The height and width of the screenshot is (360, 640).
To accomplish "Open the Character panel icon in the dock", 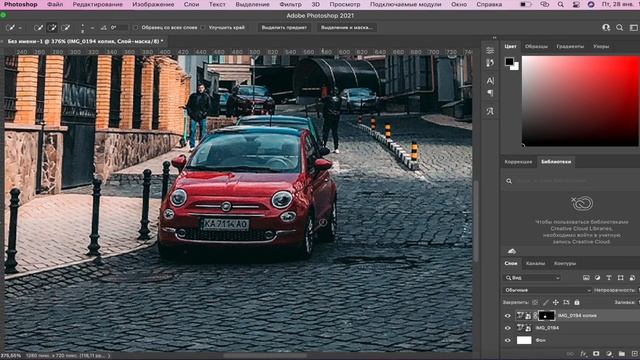I will 490,80.
